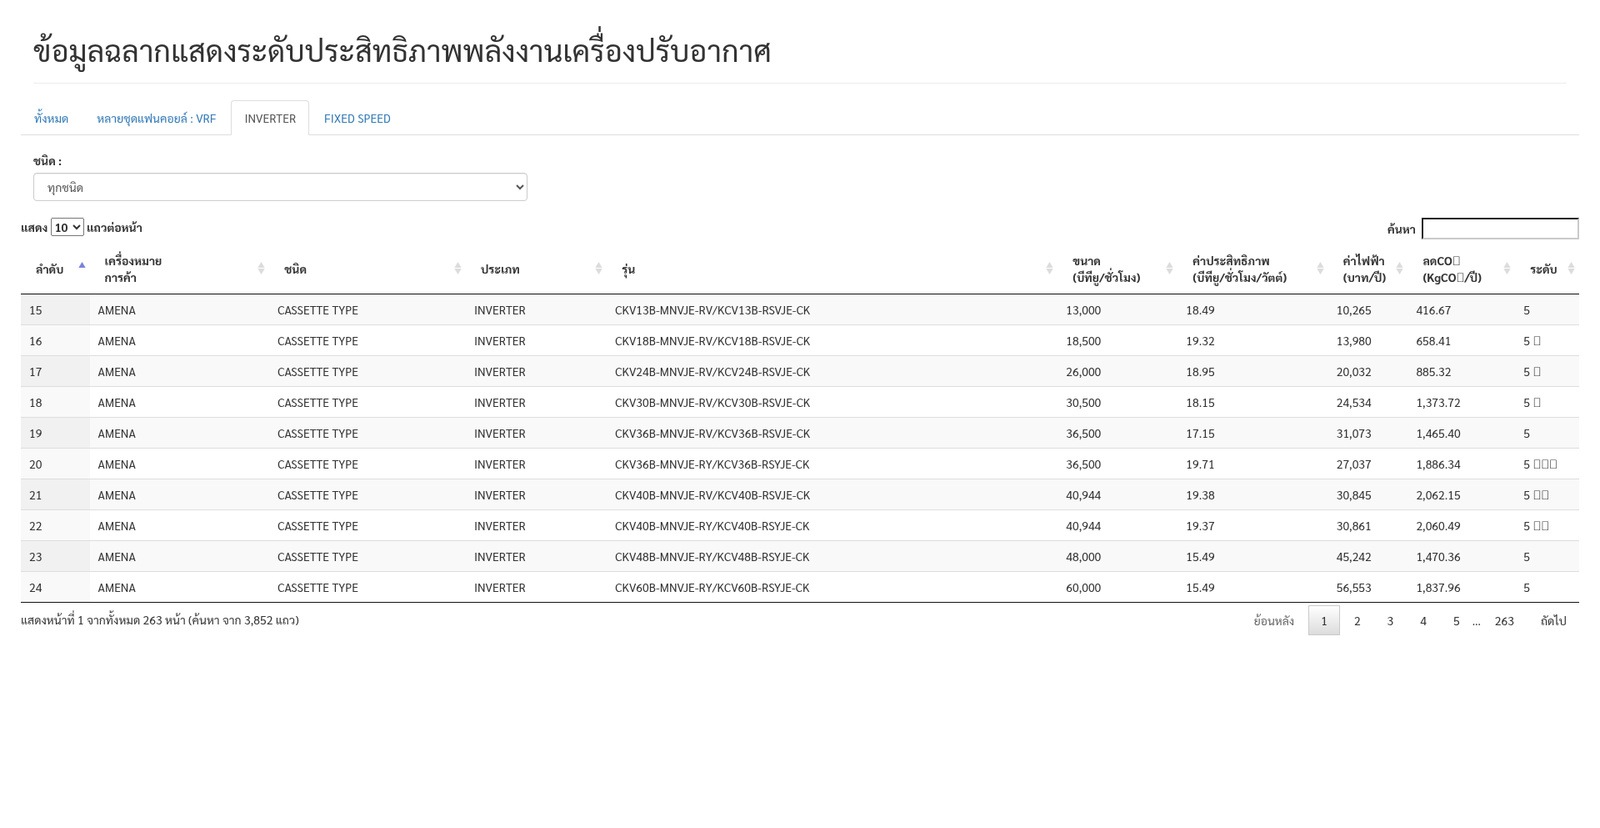
Task: Click efficiency value 17.15
Action: (1200, 434)
